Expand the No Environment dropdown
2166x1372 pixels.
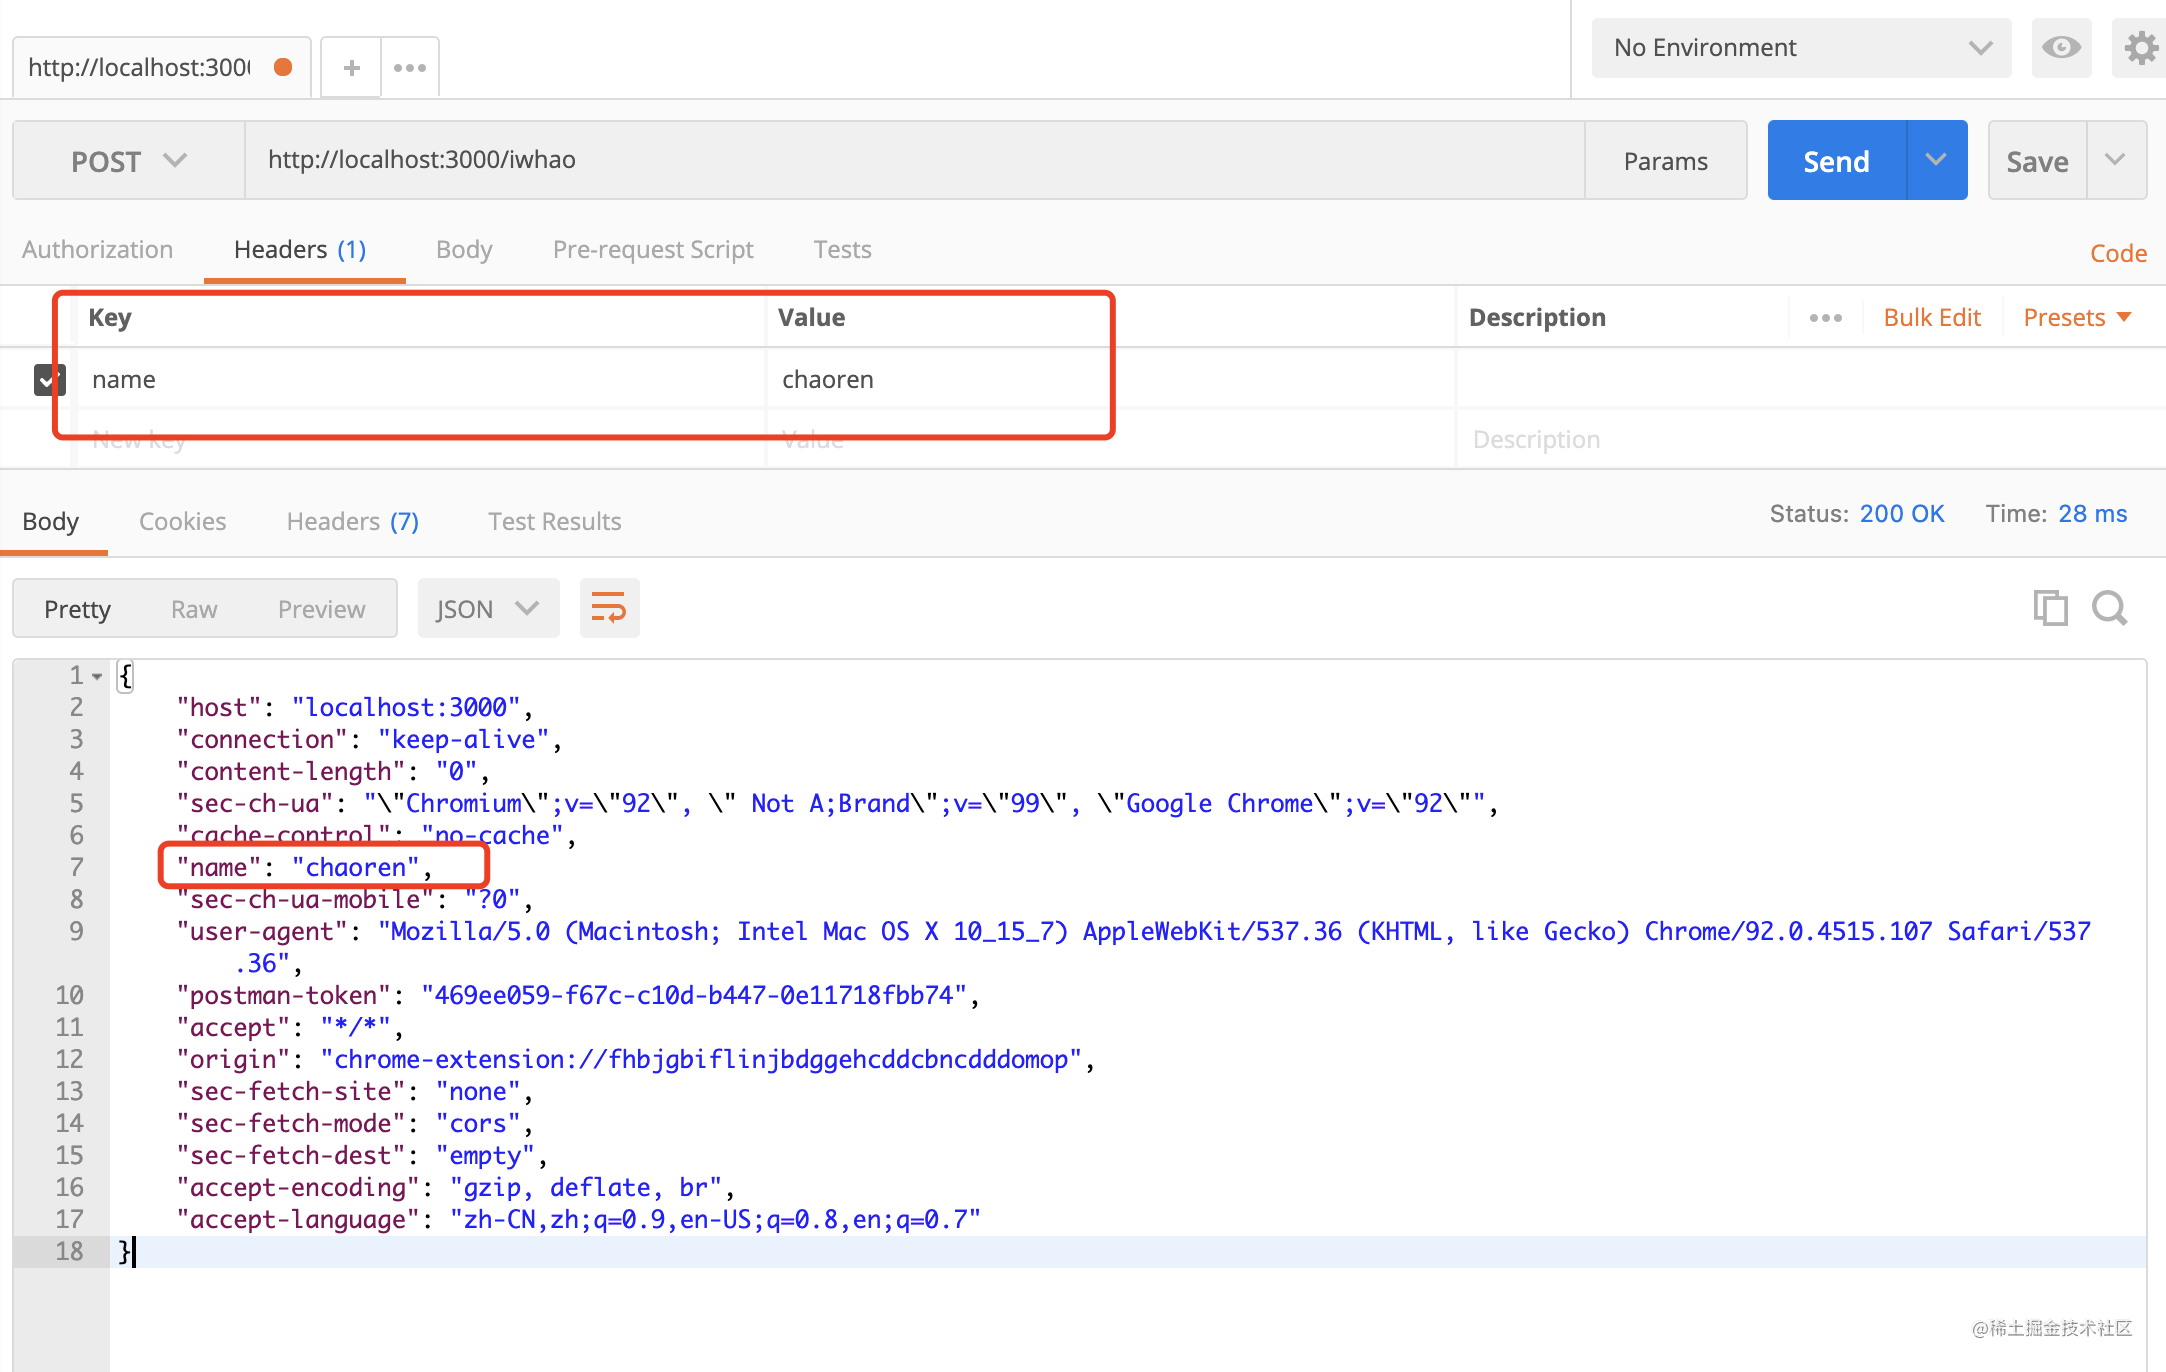tap(1801, 48)
